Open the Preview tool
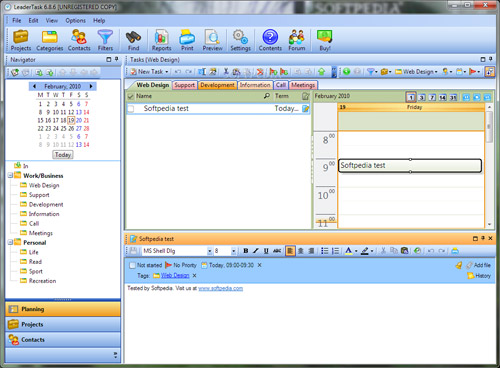This screenshot has height=368, width=500. coord(212,40)
